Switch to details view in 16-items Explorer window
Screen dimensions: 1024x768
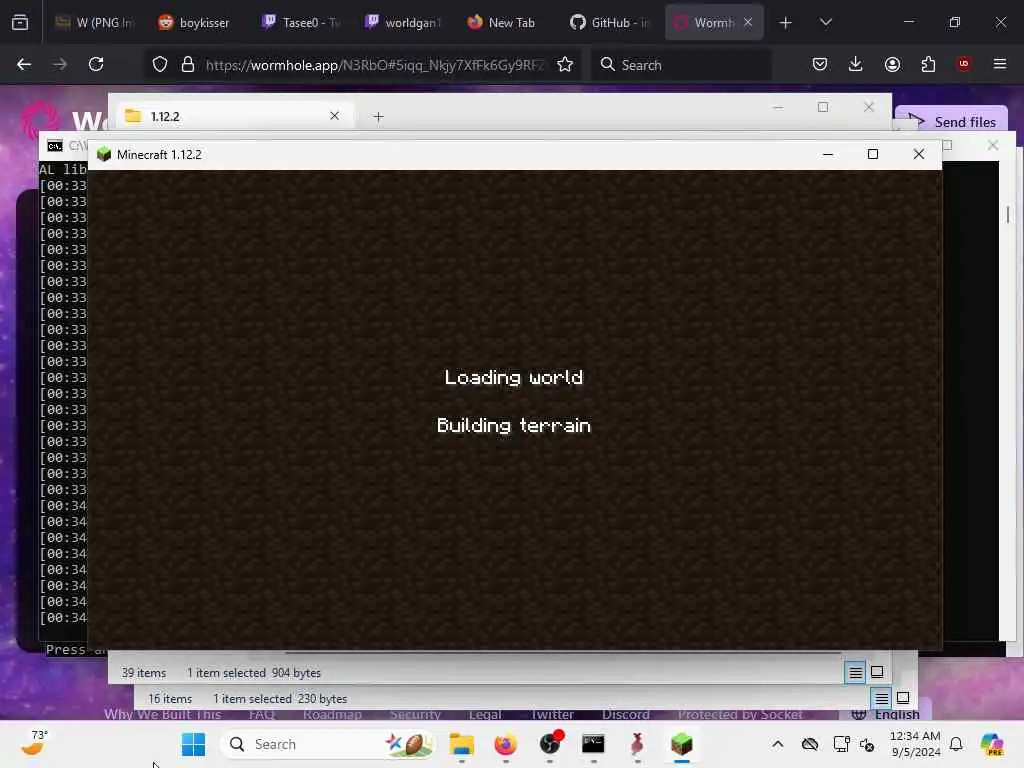click(881, 699)
